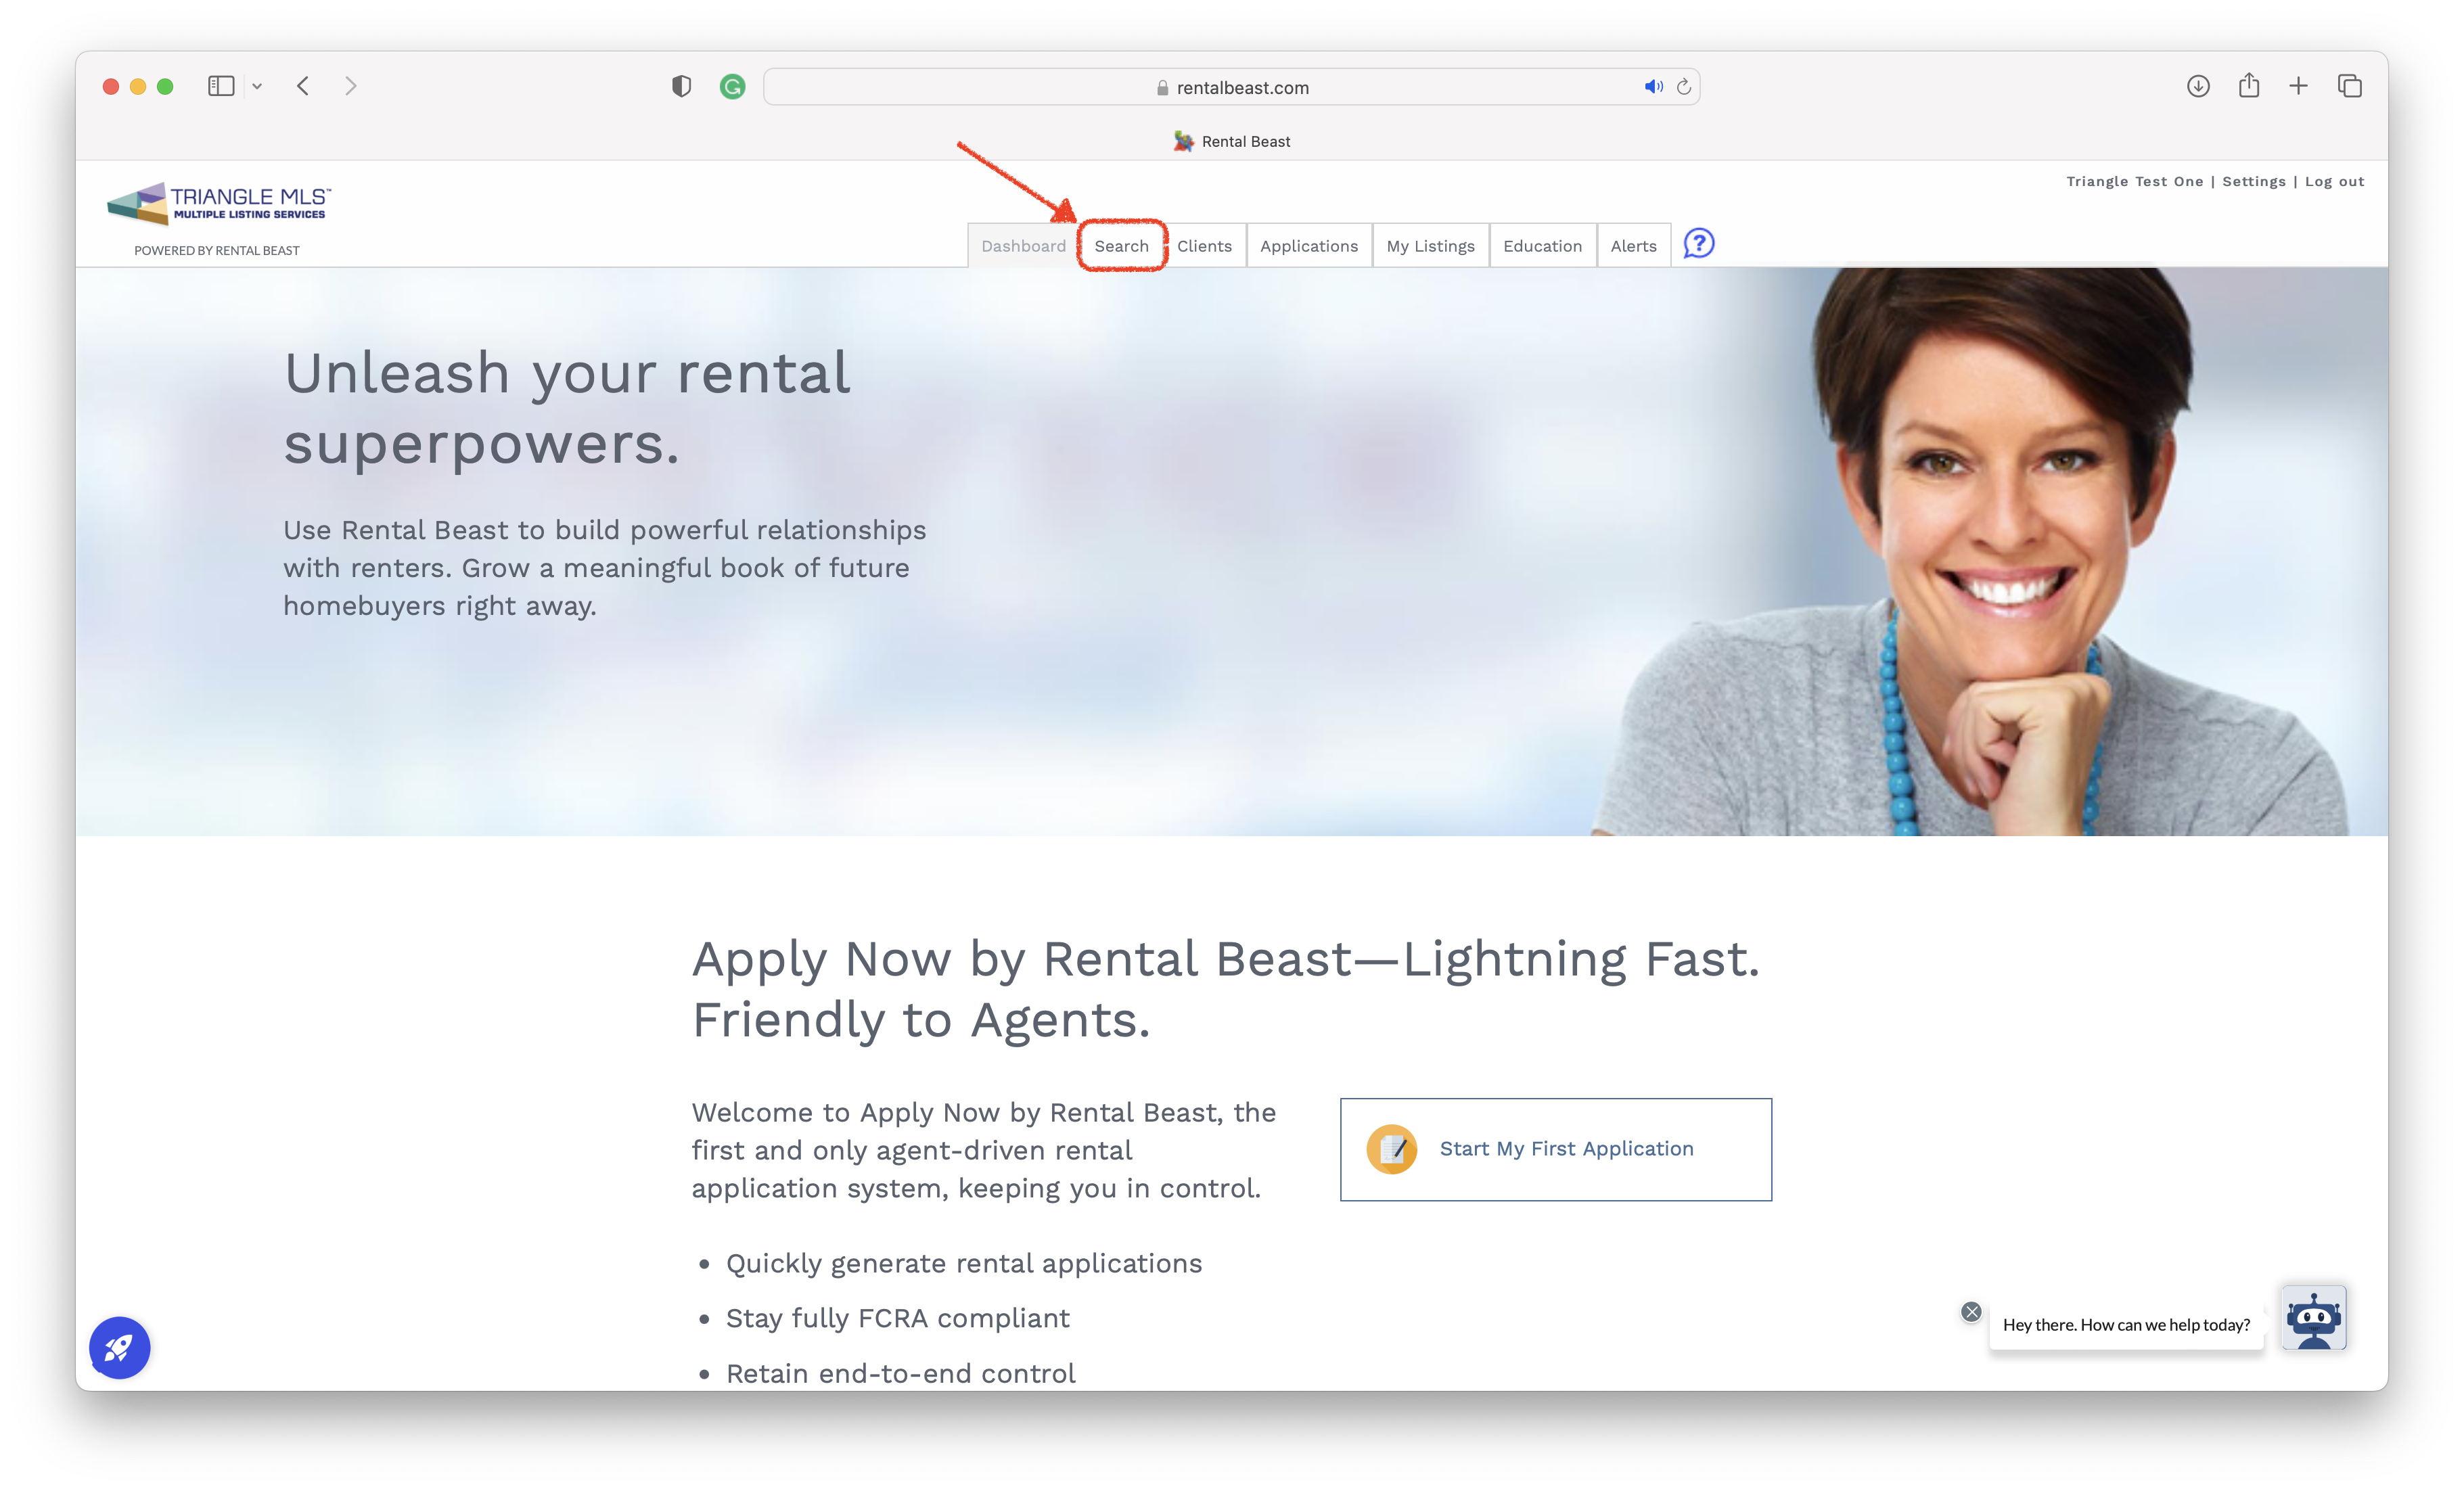Switch to the Clients tab

coord(1204,246)
